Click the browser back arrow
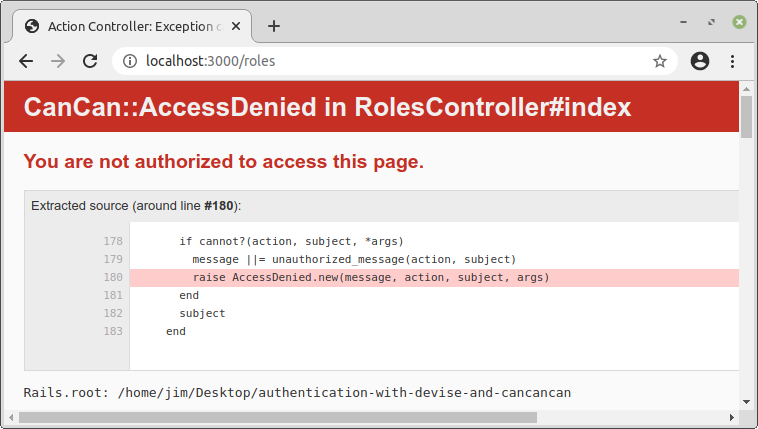 tap(26, 61)
